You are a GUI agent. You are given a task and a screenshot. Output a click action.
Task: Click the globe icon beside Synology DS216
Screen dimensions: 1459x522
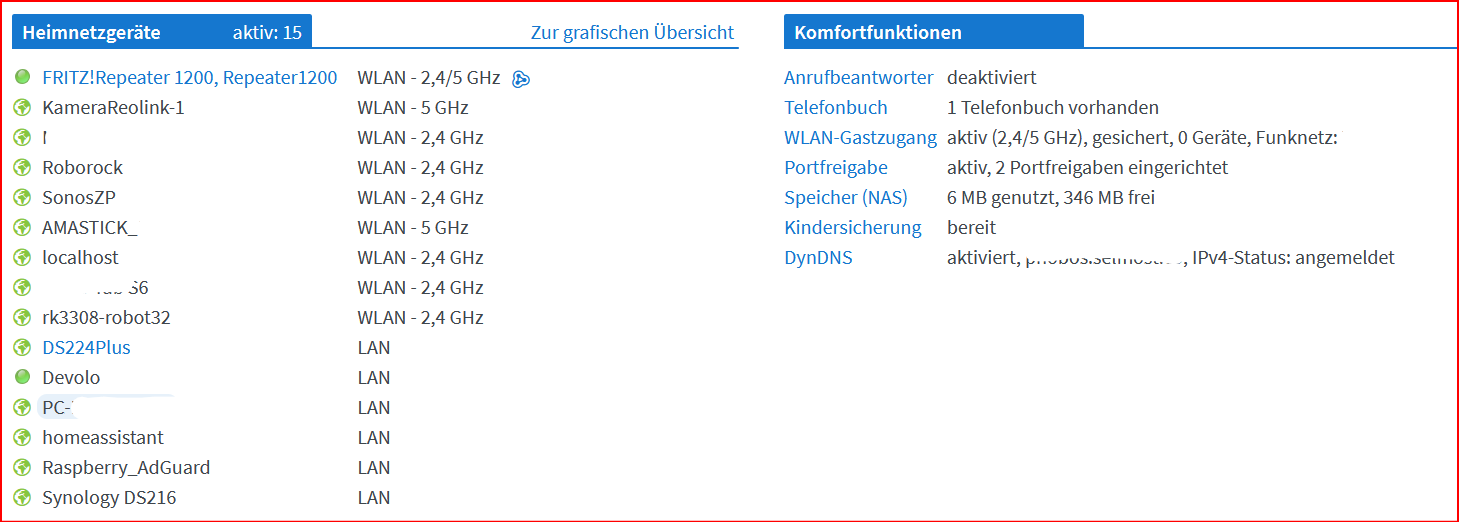pyautogui.click(x=23, y=498)
